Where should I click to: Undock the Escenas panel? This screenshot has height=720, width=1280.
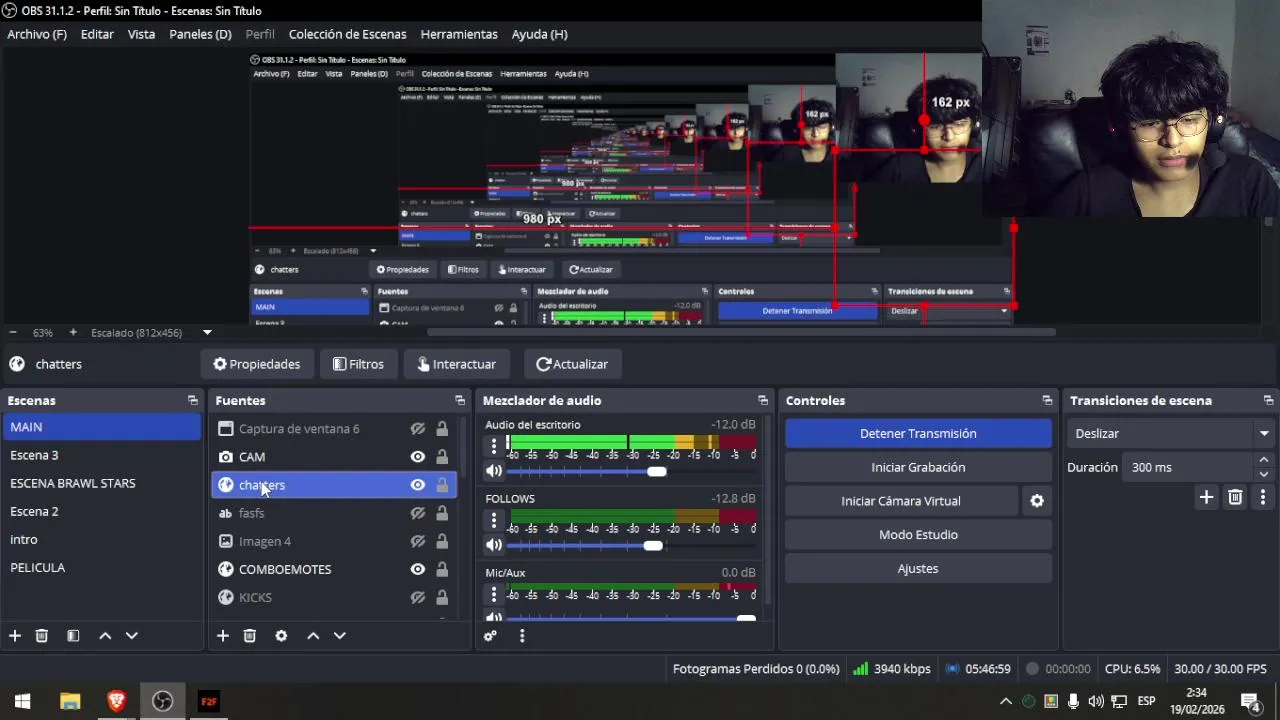[x=193, y=400]
